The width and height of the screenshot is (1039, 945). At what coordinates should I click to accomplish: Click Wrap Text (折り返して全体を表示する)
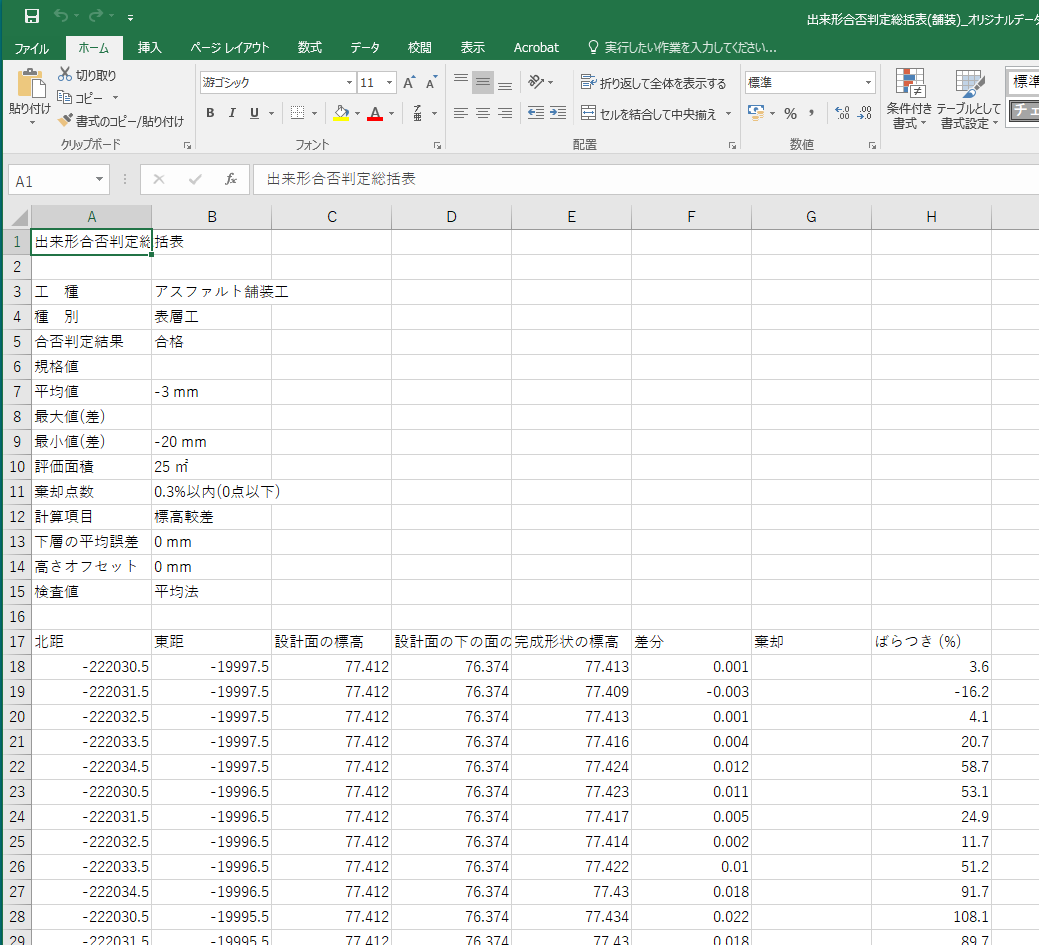tap(653, 83)
